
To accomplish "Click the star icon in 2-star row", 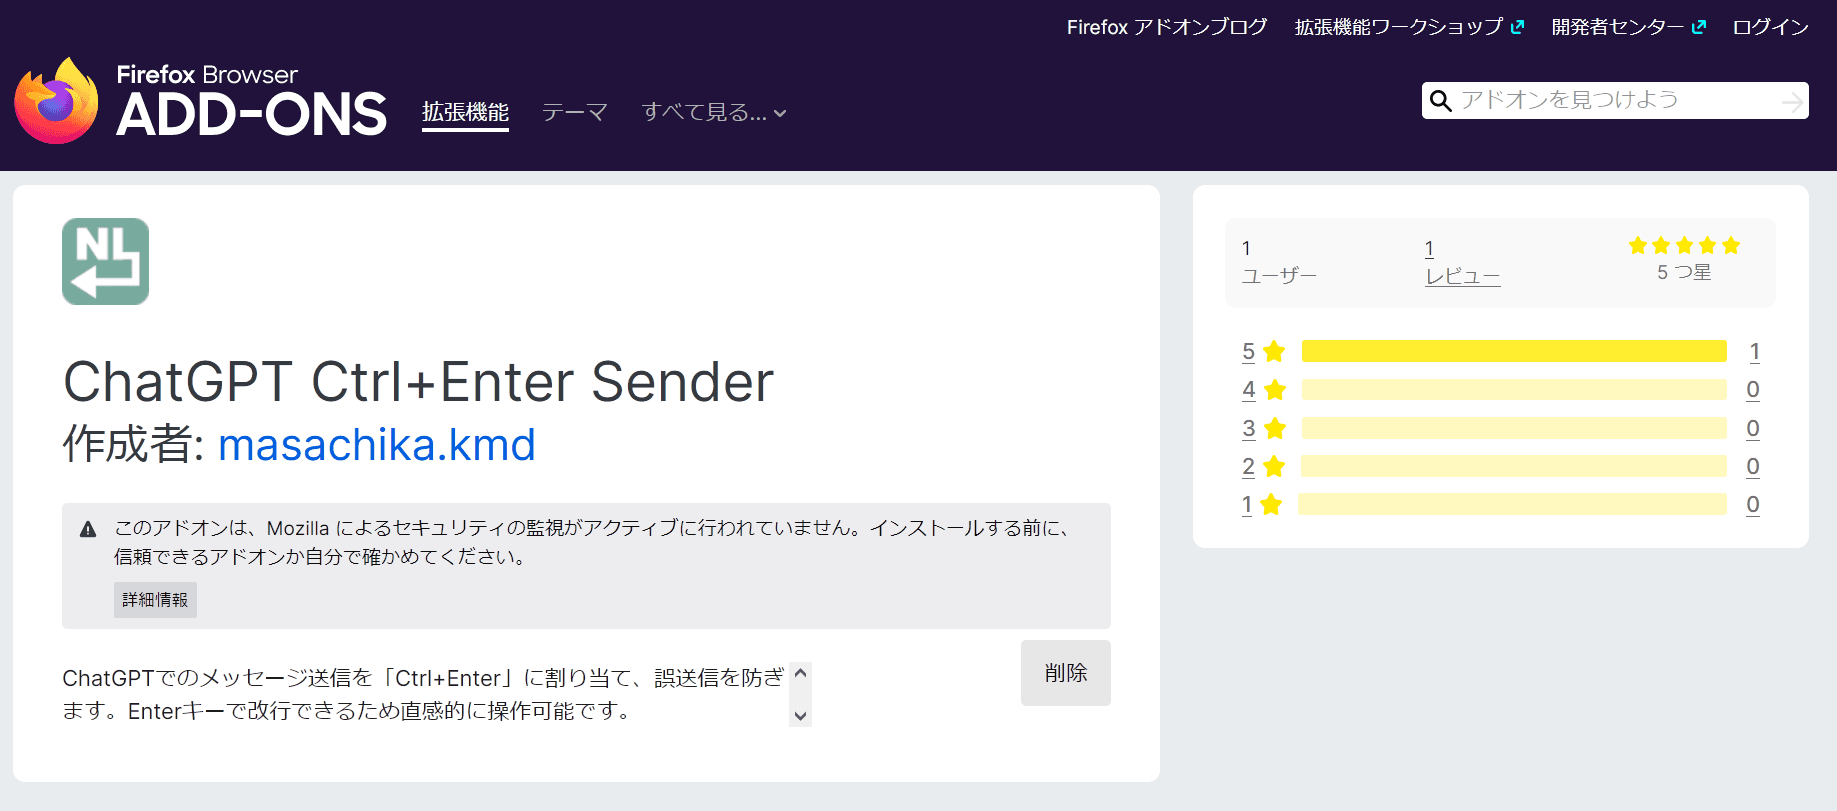I will click(1274, 467).
